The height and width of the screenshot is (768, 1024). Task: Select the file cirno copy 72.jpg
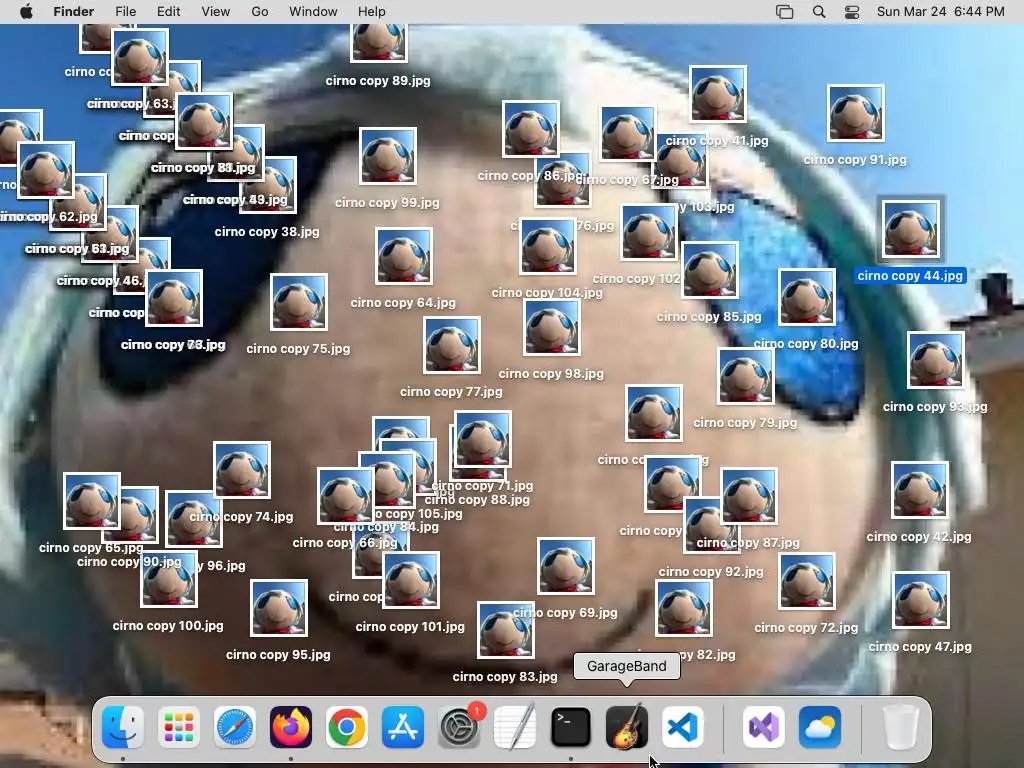tap(807, 581)
